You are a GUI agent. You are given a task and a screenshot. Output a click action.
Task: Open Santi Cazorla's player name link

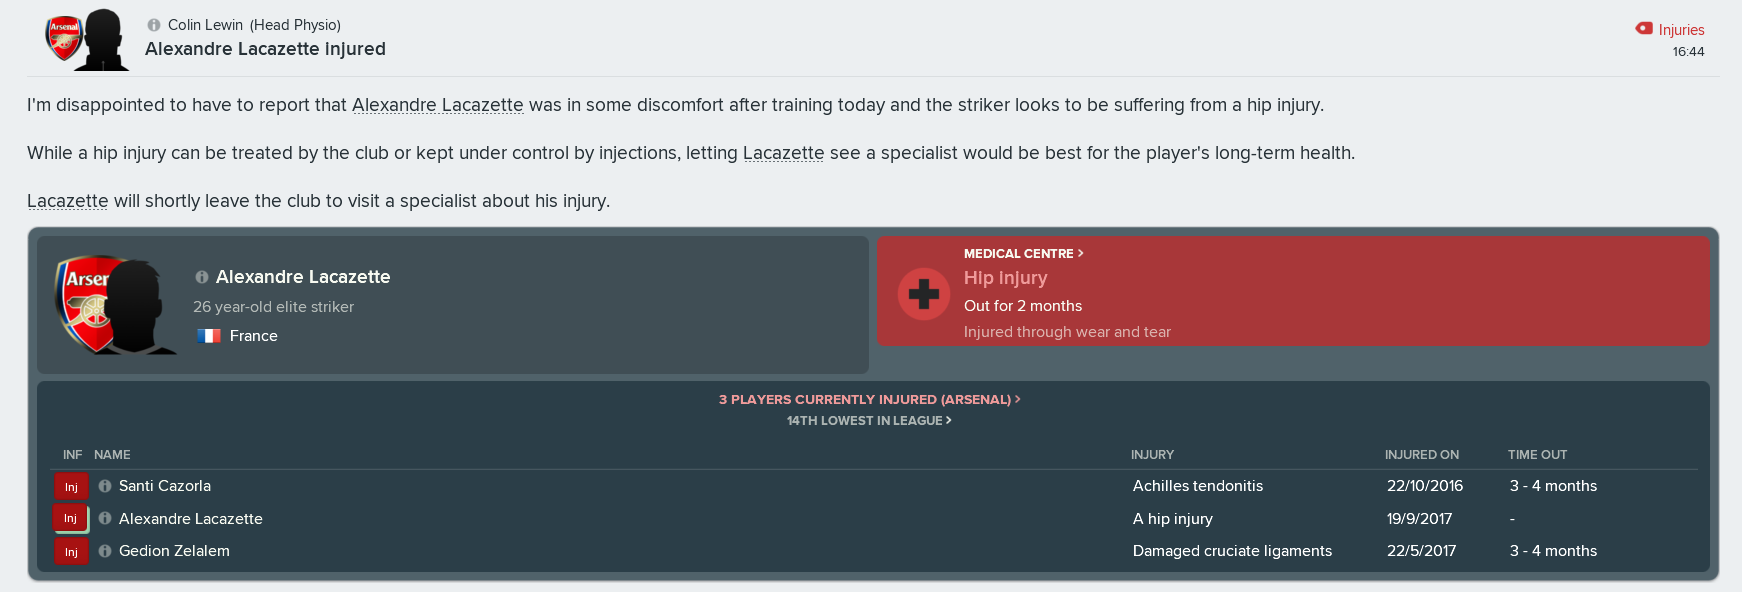click(165, 486)
